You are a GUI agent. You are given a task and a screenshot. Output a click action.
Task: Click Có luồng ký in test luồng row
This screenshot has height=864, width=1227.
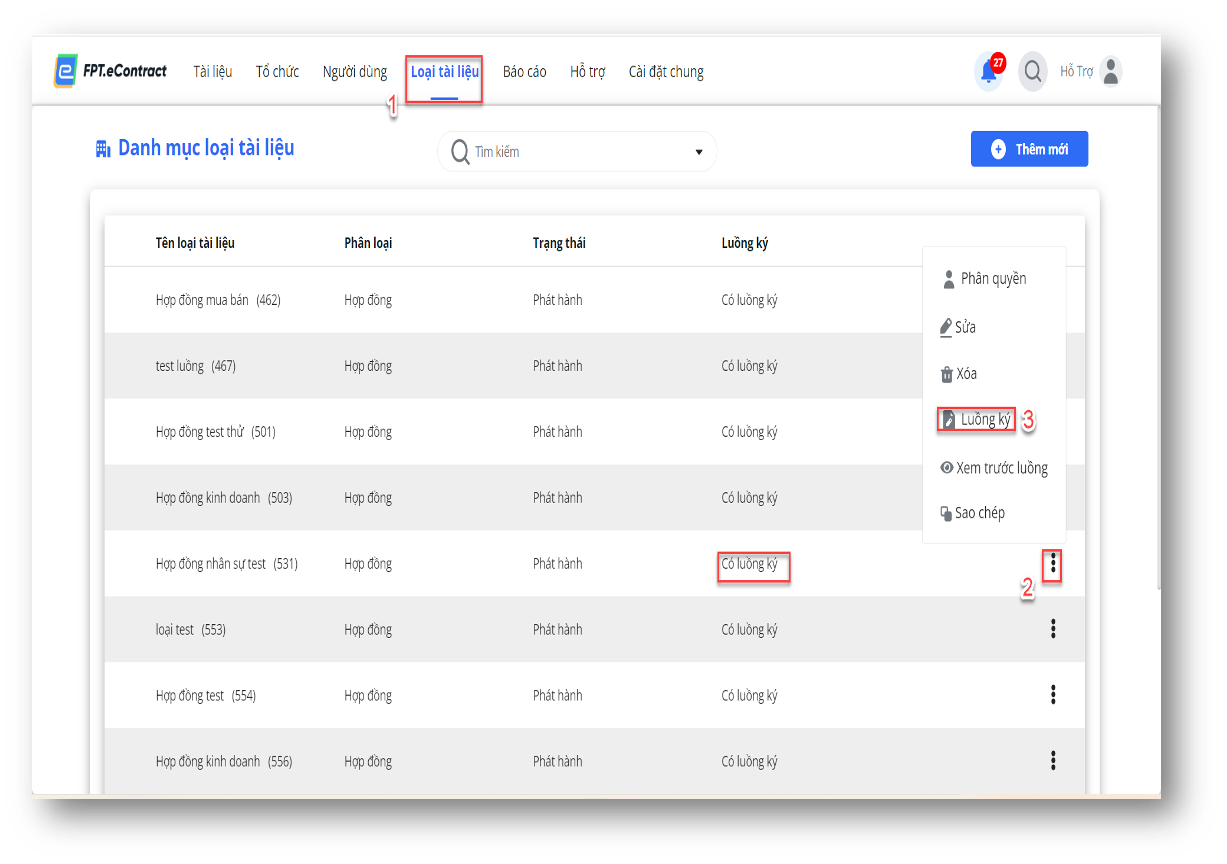(x=750, y=366)
